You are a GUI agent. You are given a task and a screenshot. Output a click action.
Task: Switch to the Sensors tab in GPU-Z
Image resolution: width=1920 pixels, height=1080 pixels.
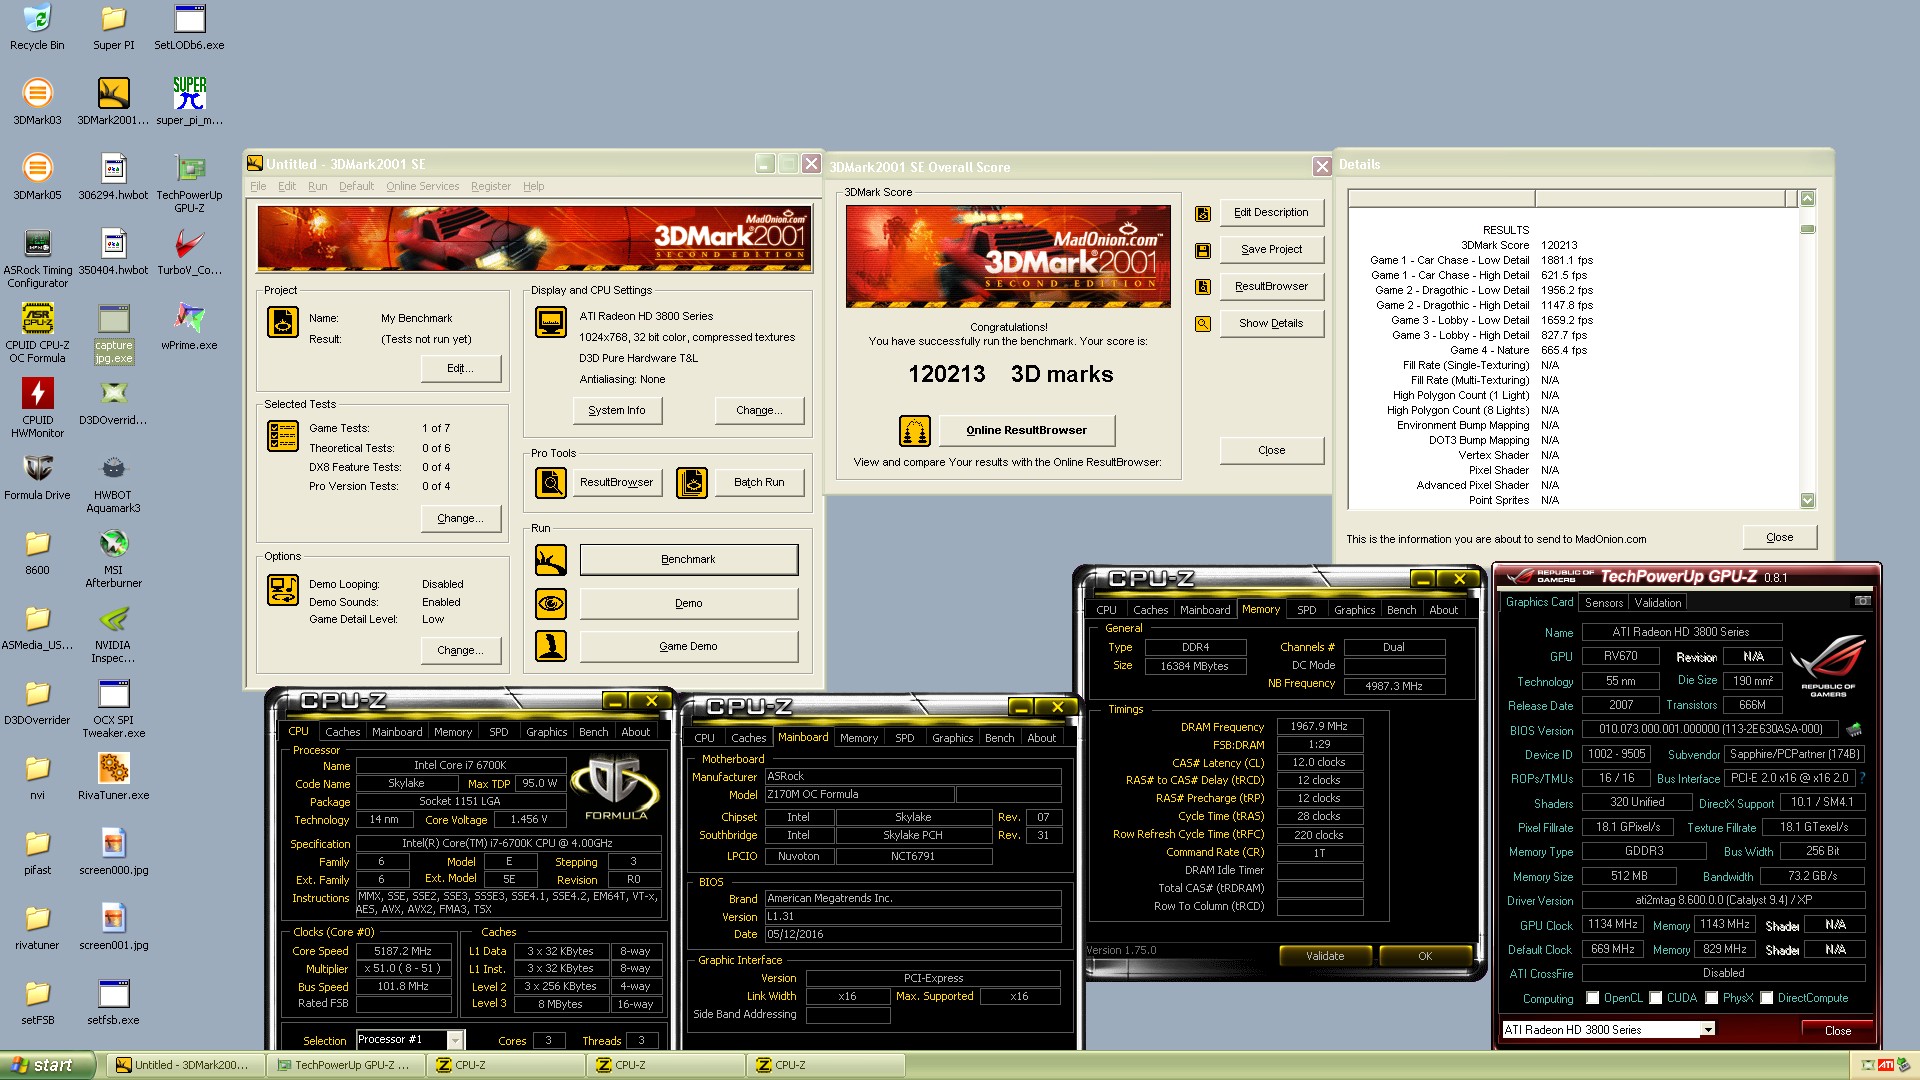(x=1604, y=603)
